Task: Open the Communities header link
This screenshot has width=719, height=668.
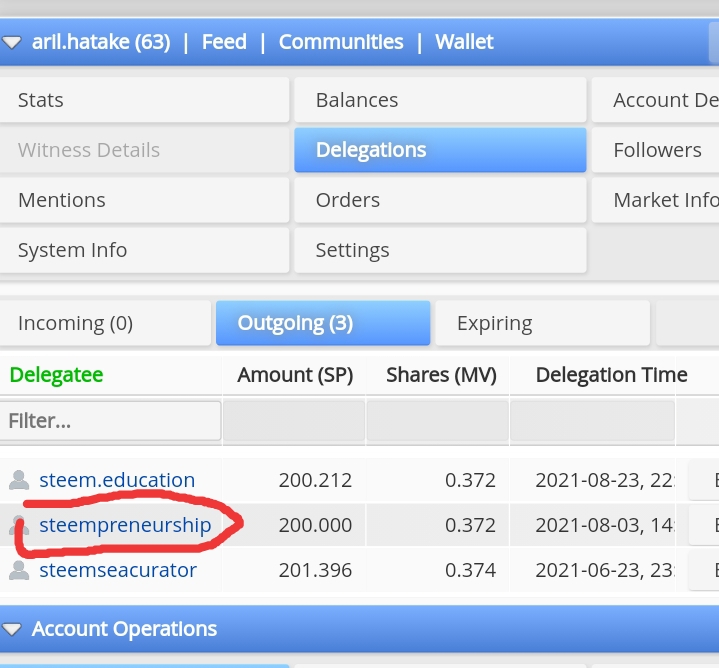Action: (341, 42)
